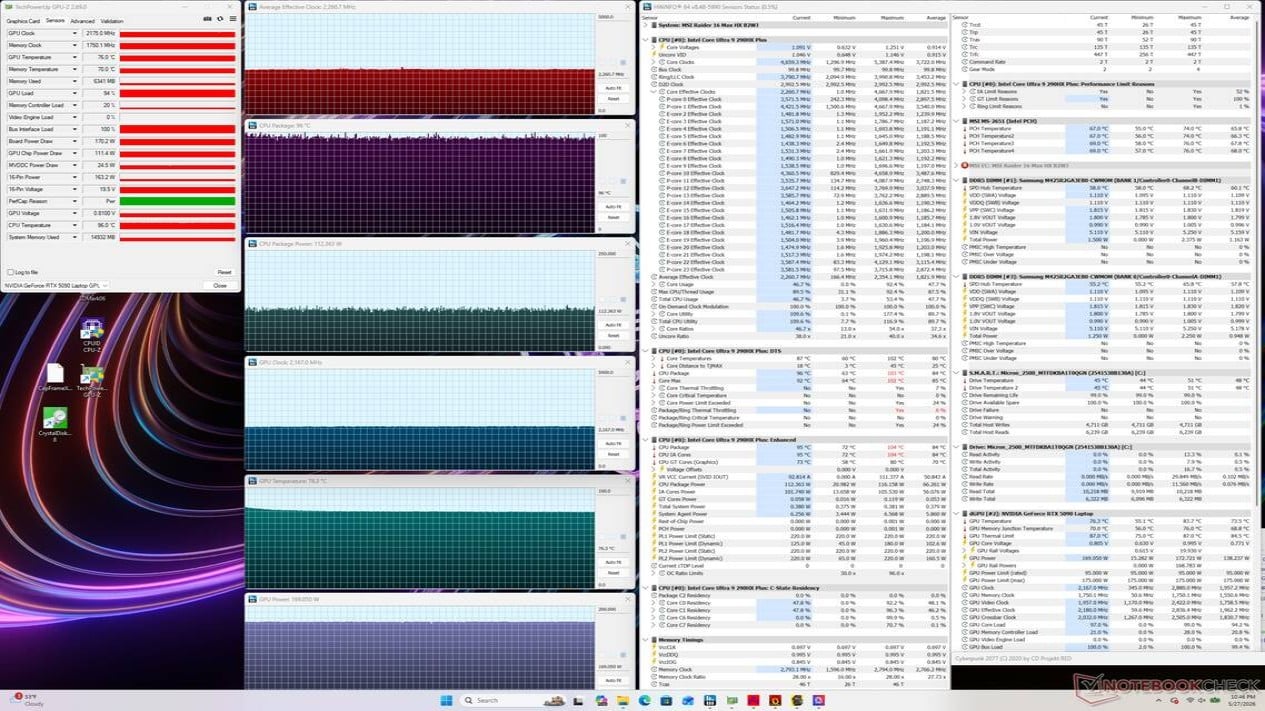Select the Drive Remaining Life row
This screenshot has width=1265, height=711.
coord(1107,395)
